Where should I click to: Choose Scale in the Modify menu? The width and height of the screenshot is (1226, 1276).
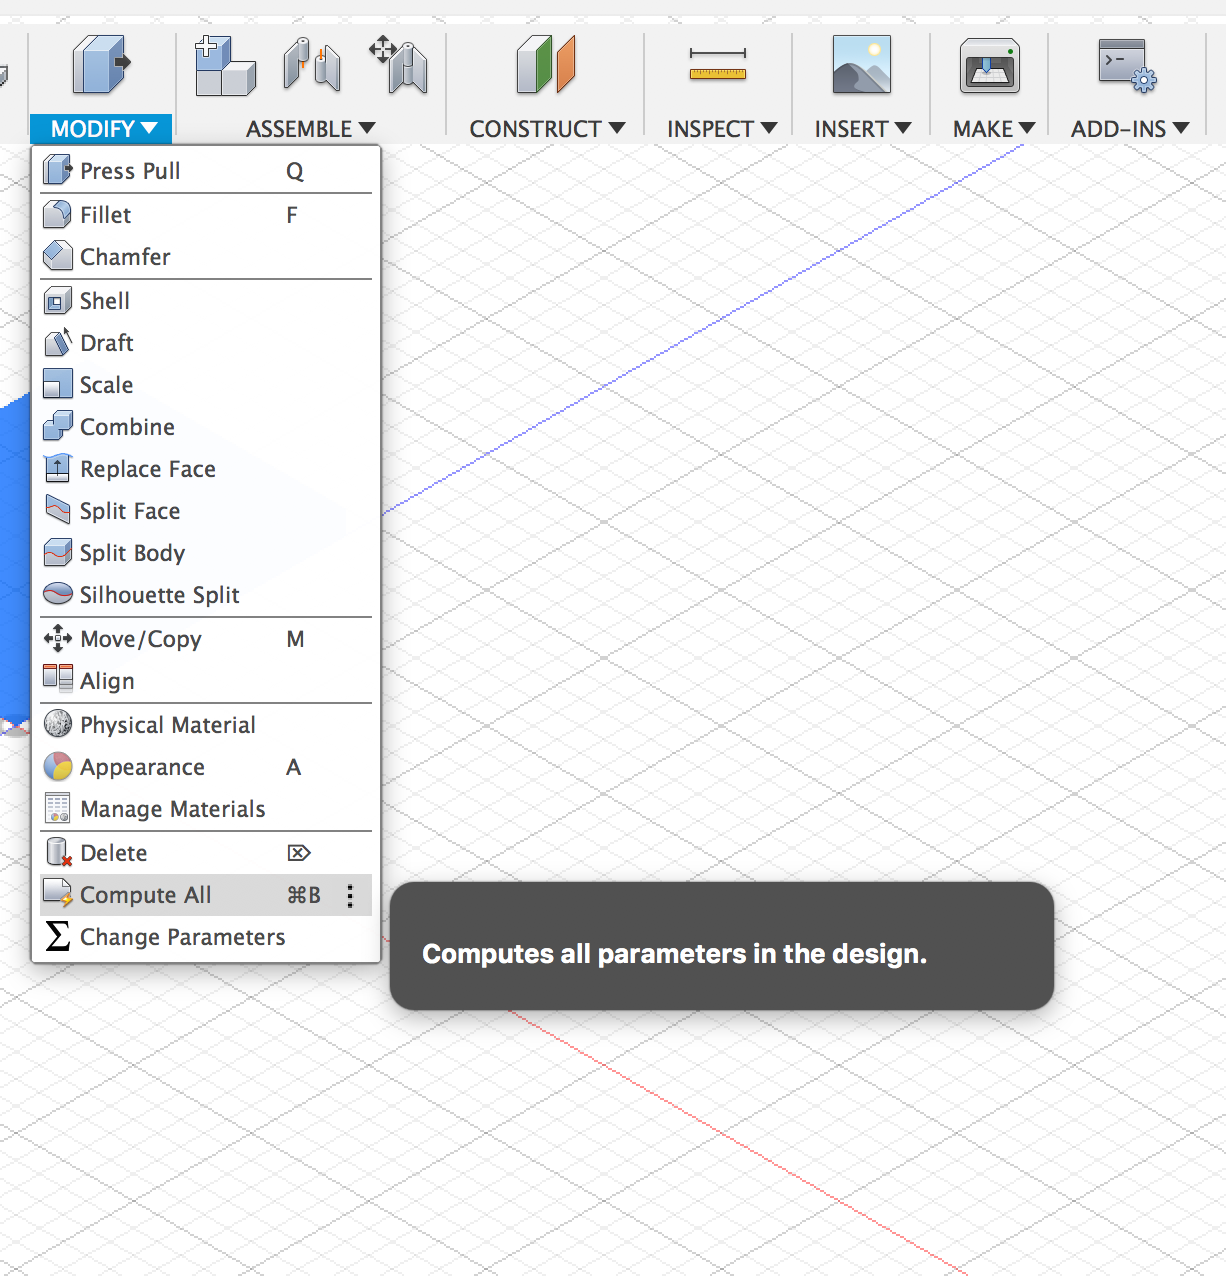(206, 385)
